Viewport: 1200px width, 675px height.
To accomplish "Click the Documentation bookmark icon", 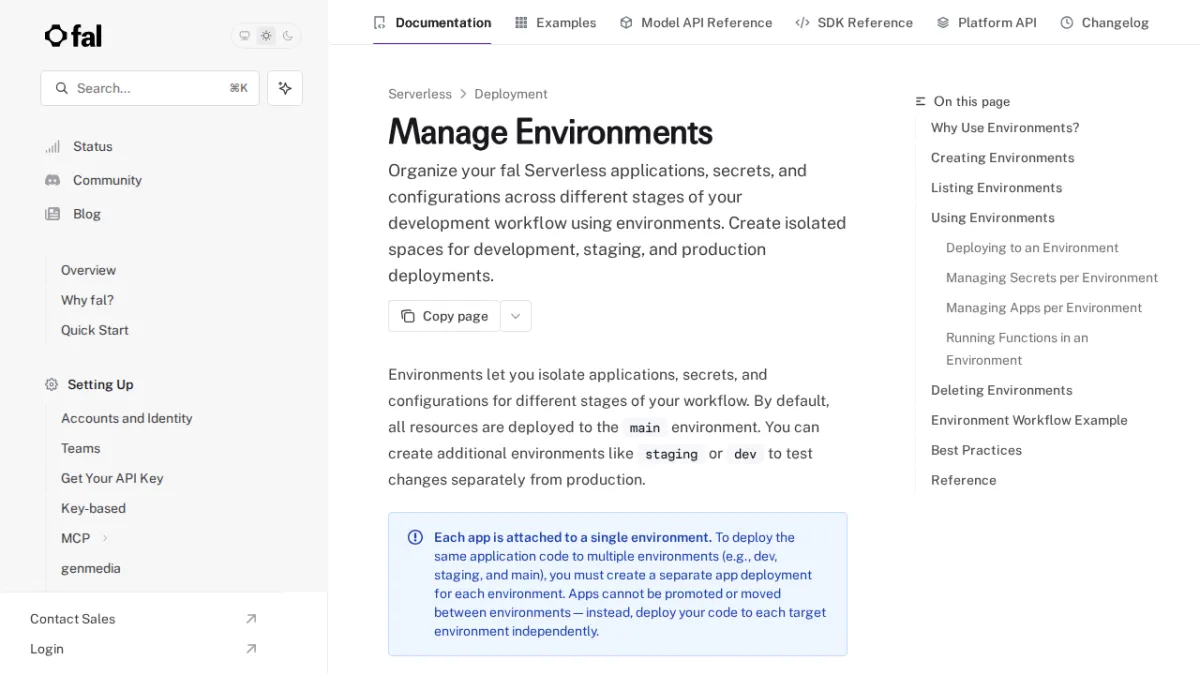I will click(x=379, y=22).
